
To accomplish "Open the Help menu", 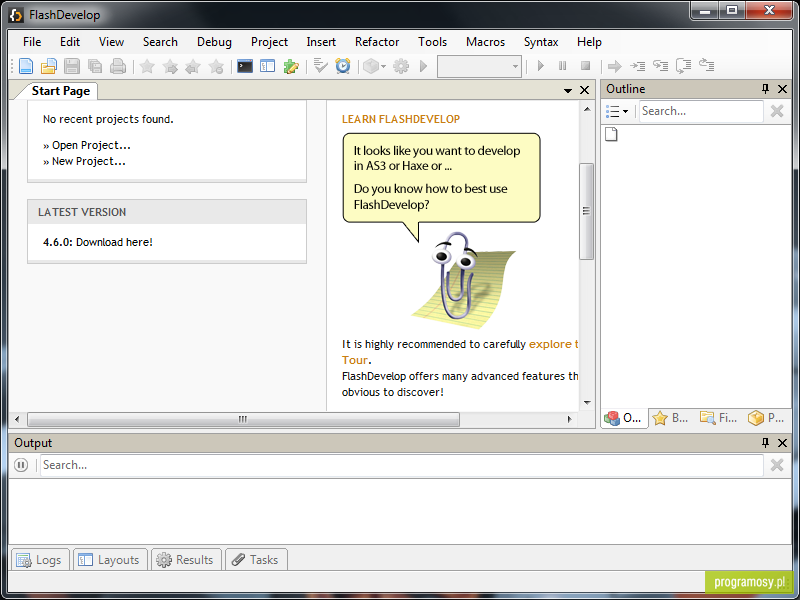I will [589, 42].
